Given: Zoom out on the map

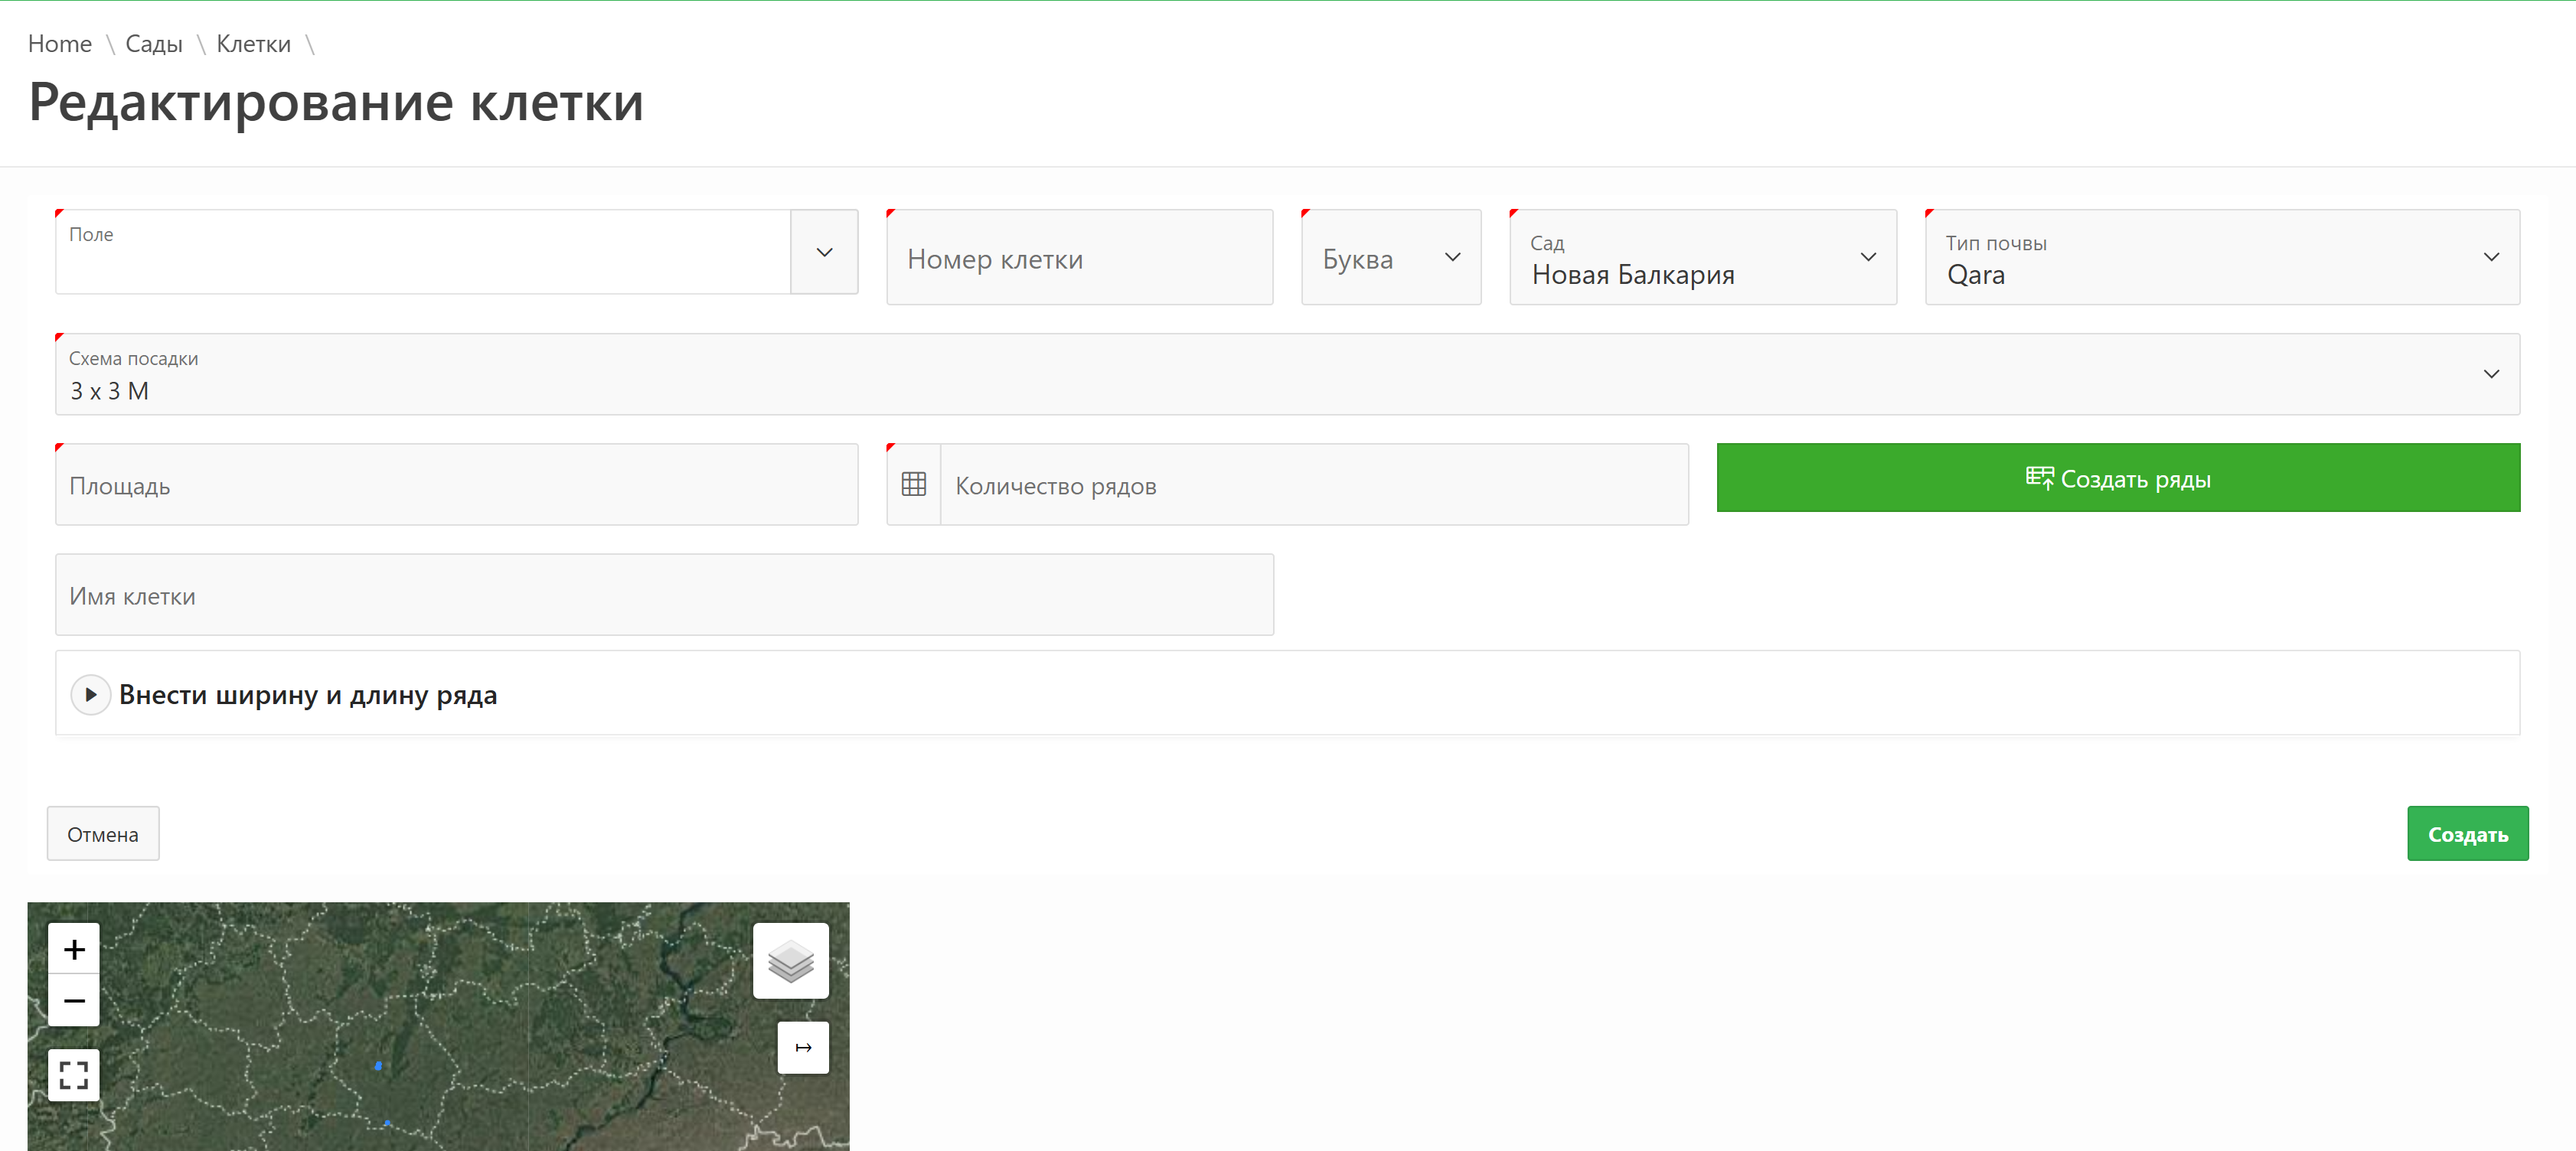Looking at the screenshot, I should coord(74,1000).
